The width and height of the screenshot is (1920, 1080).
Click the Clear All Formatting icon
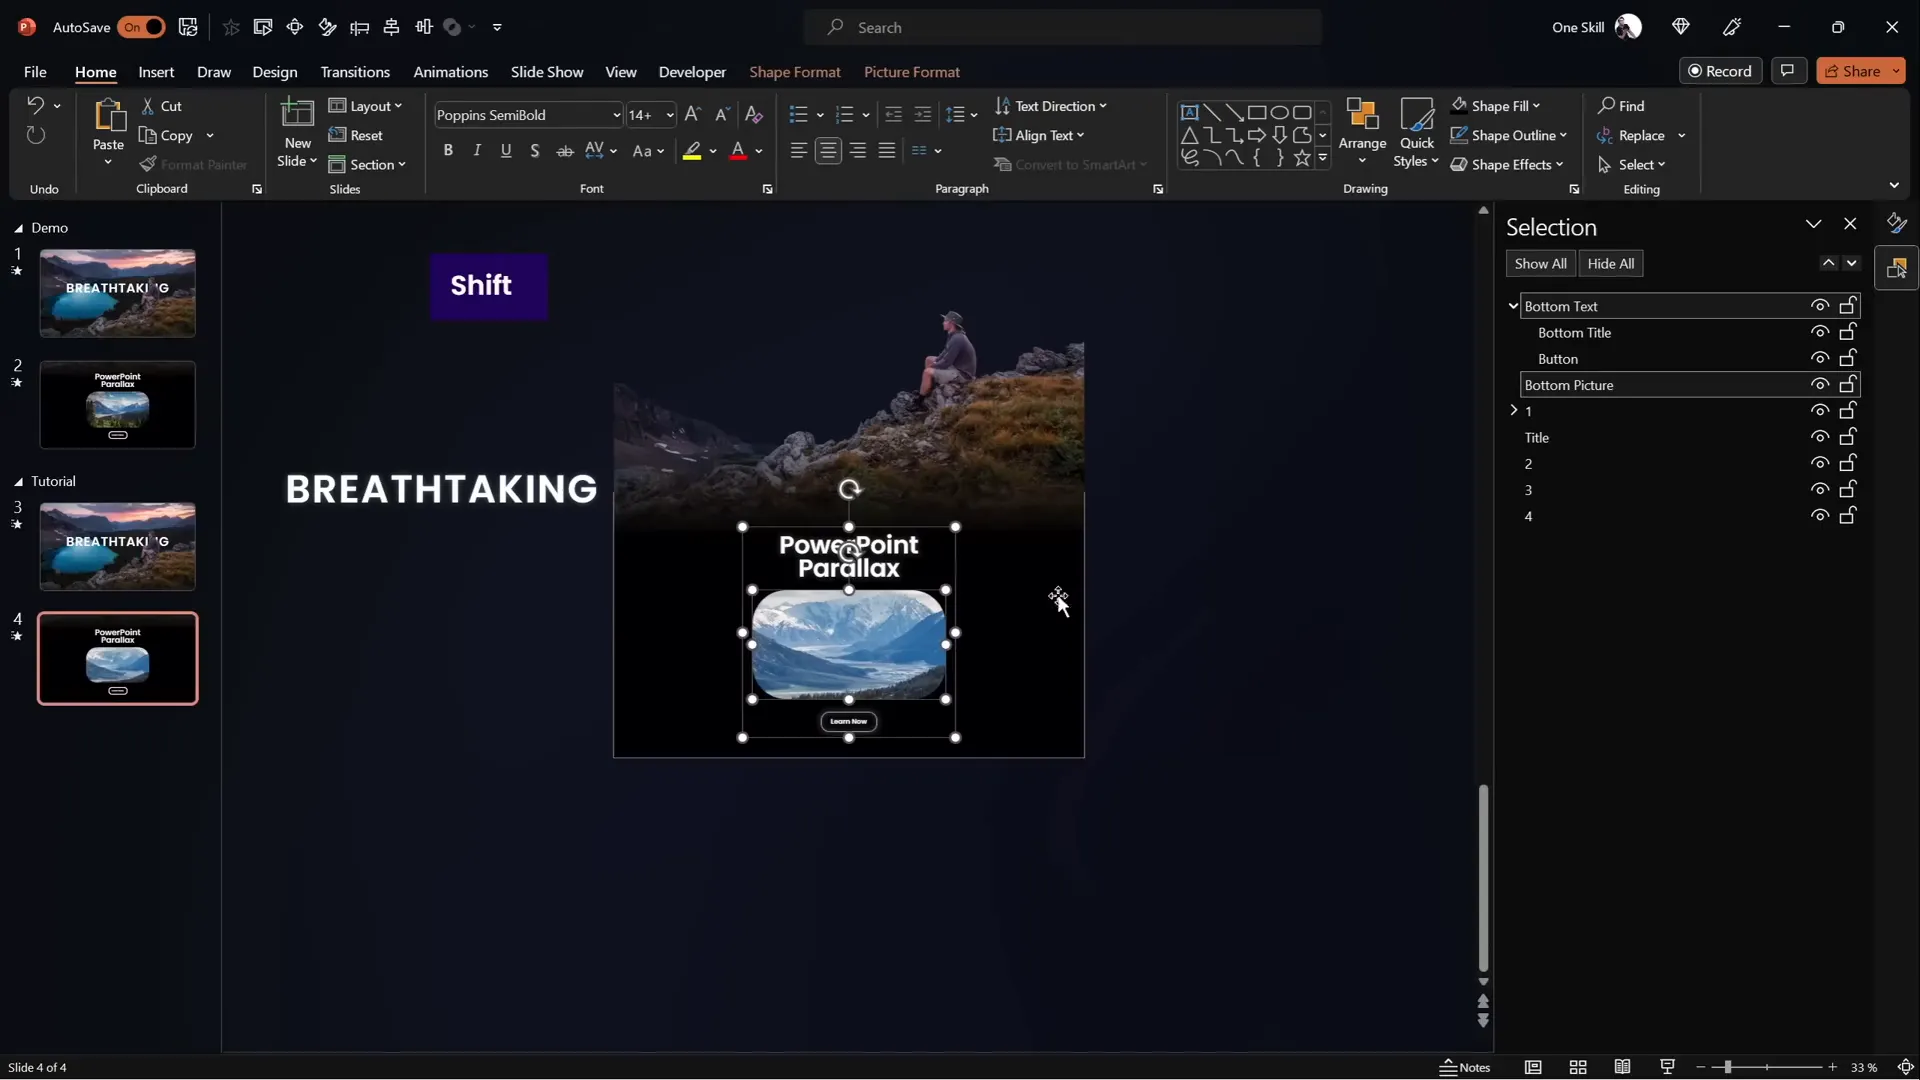click(x=753, y=115)
